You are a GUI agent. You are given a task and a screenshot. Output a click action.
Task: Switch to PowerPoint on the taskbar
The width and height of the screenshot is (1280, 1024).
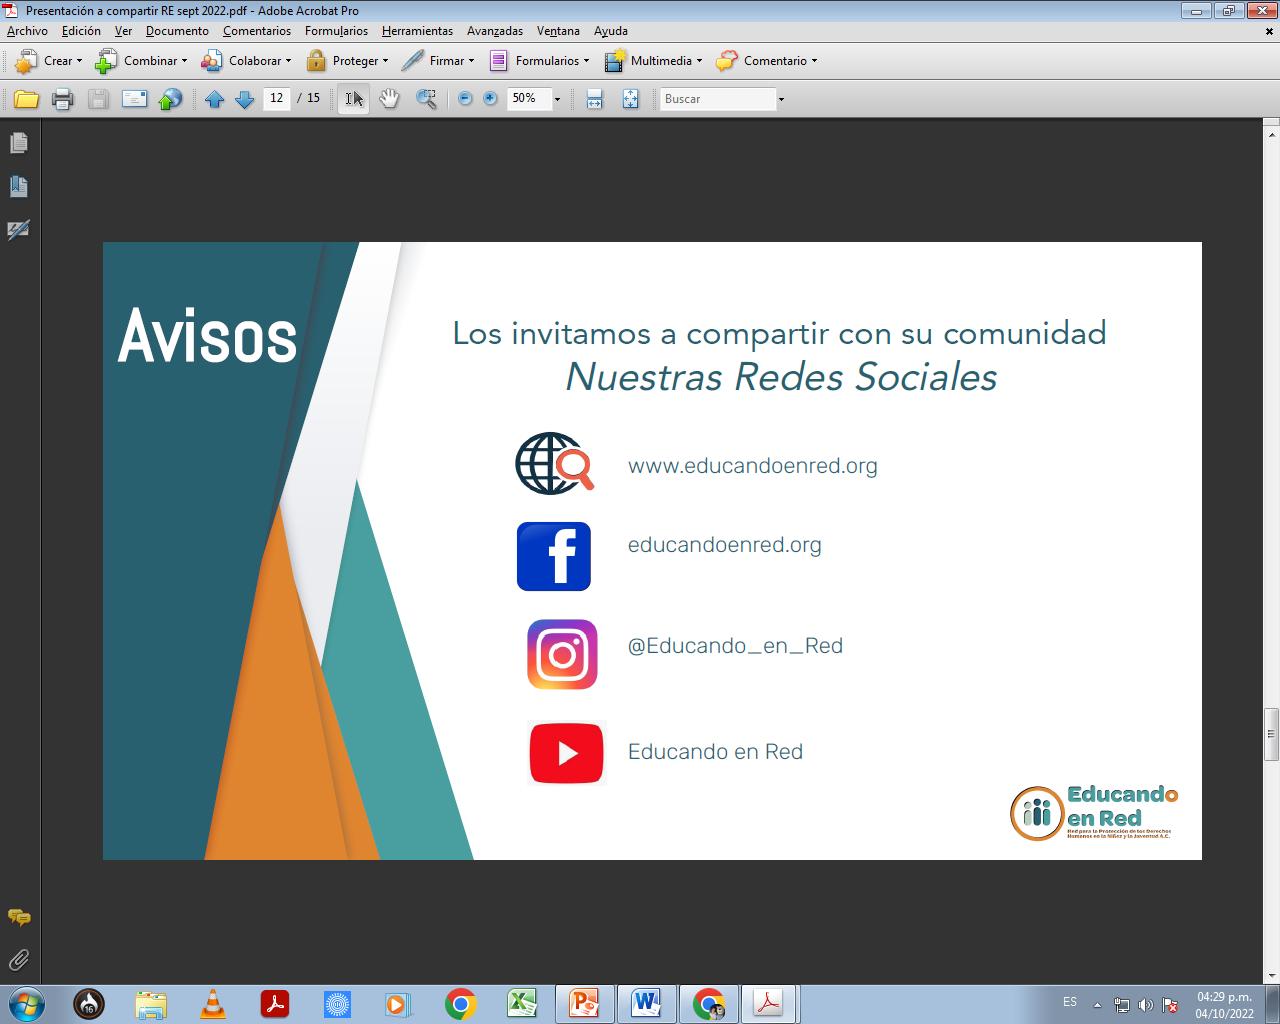coord(583,1003)
